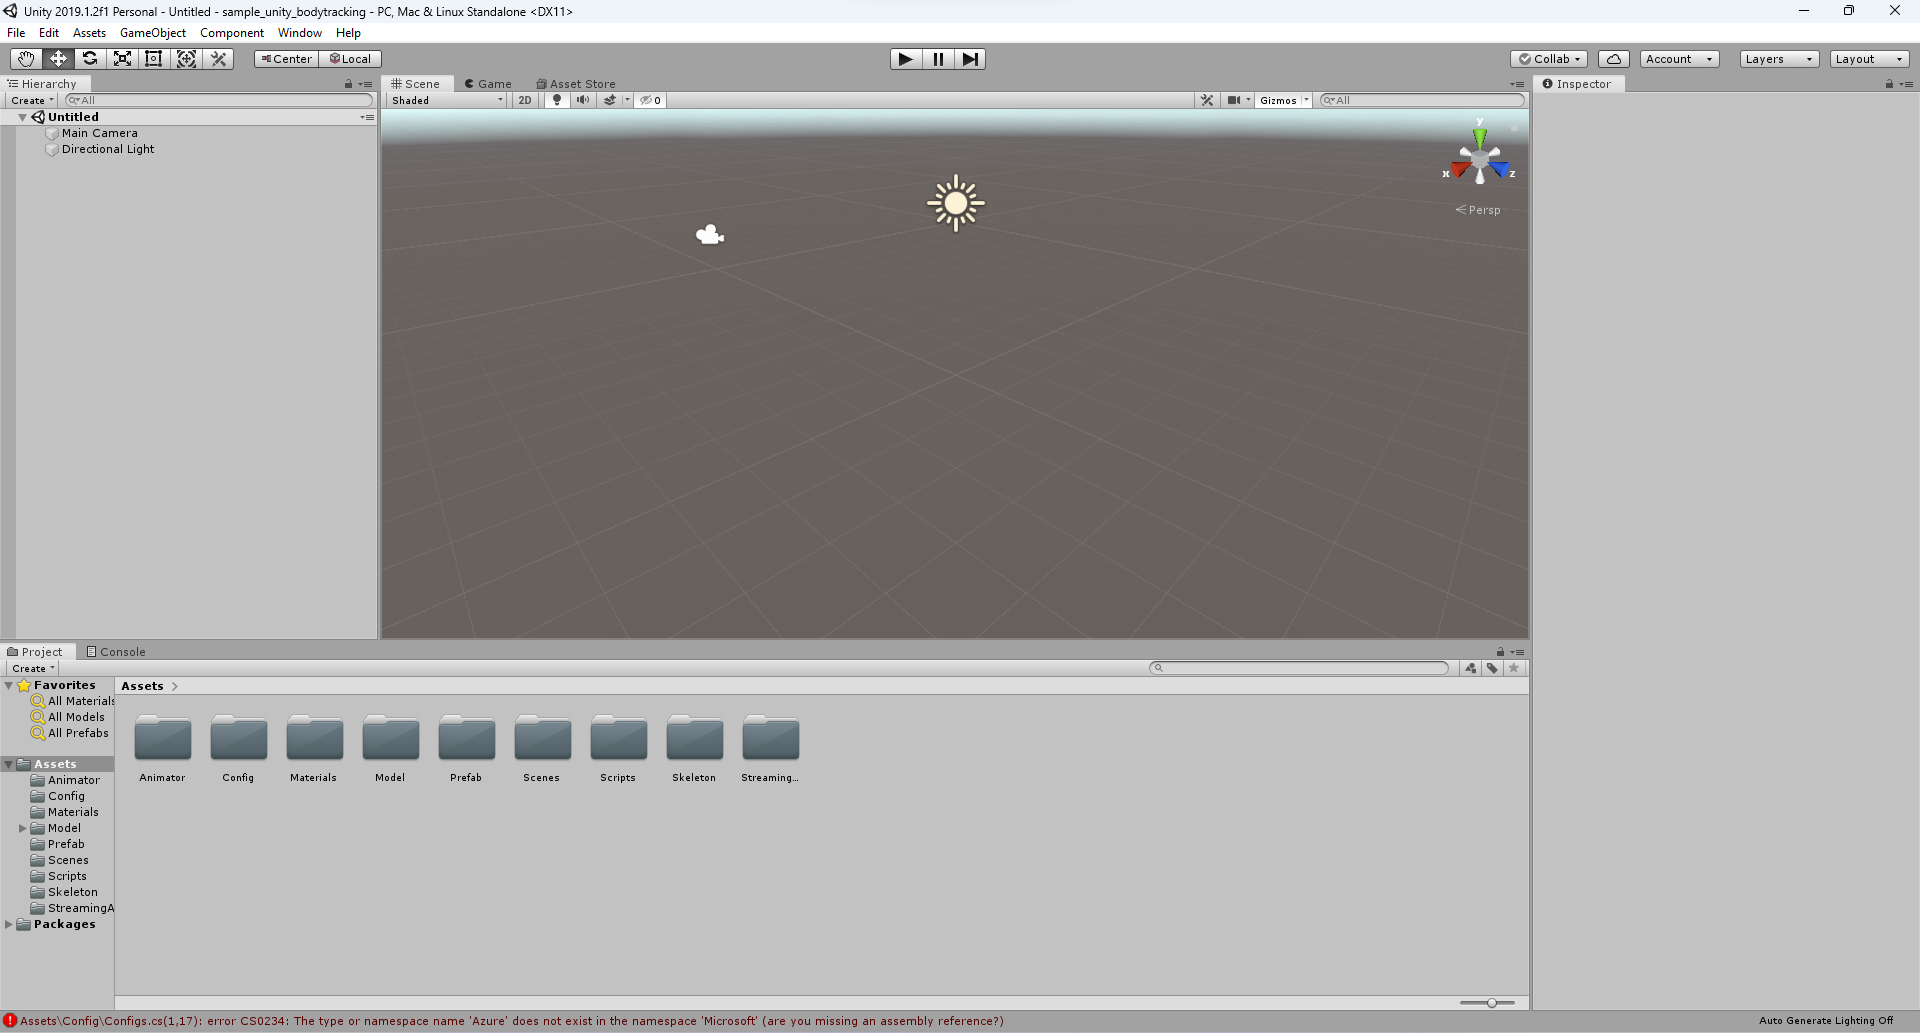Viewport: 1920px width, 1033px height.
Task: Open the File menu
Action: [16, 33]
